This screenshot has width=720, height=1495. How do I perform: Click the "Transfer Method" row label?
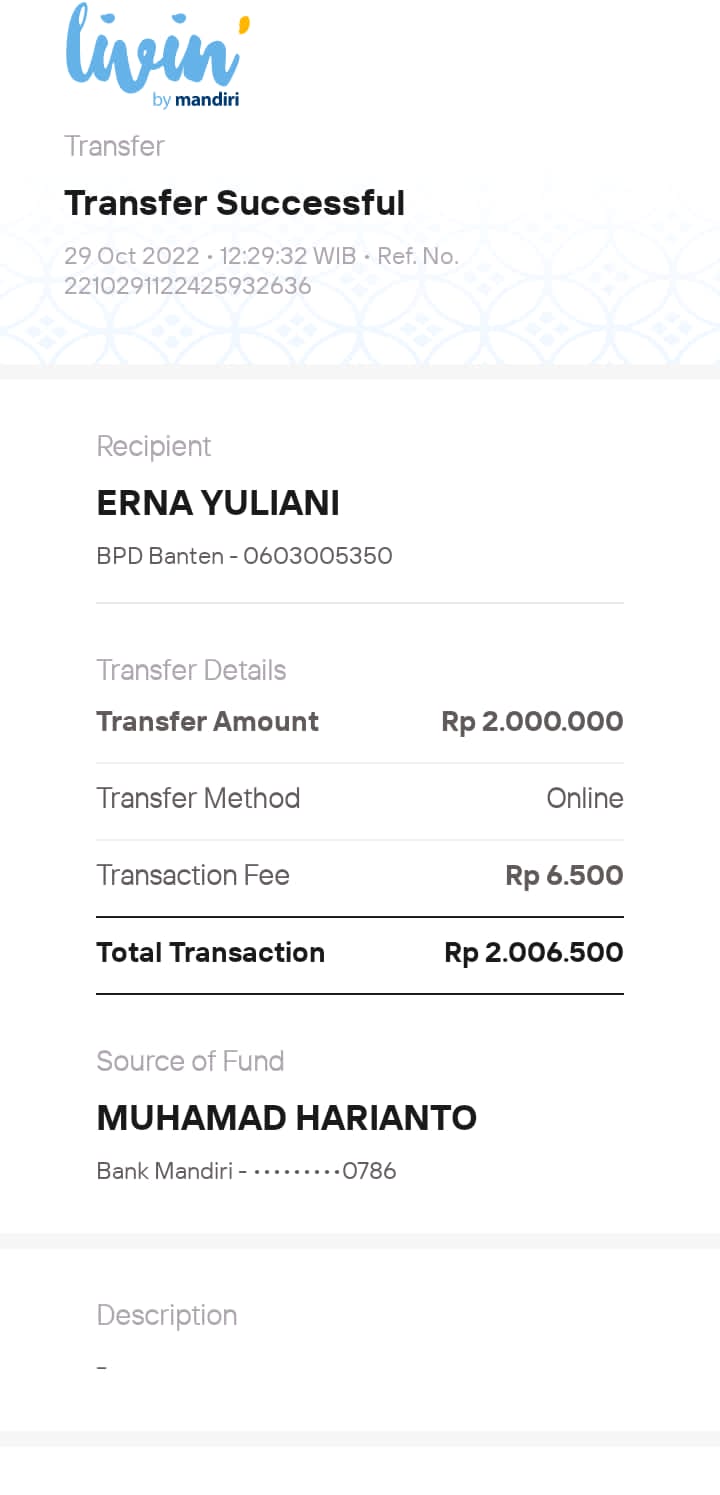pyautogui.click(x=198, y=798)
